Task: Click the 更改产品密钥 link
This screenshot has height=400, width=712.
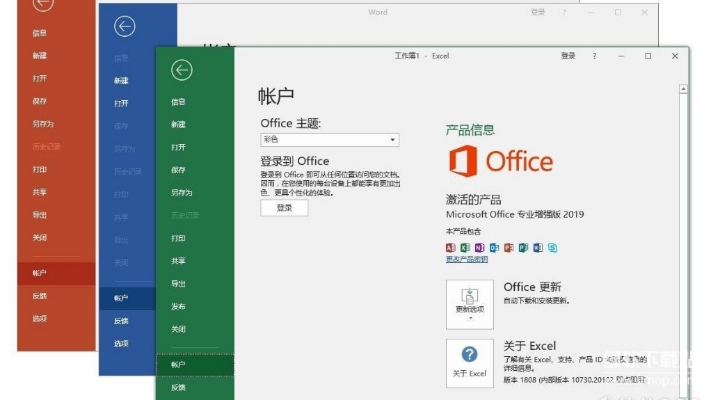Action: [x=467, y=259]
